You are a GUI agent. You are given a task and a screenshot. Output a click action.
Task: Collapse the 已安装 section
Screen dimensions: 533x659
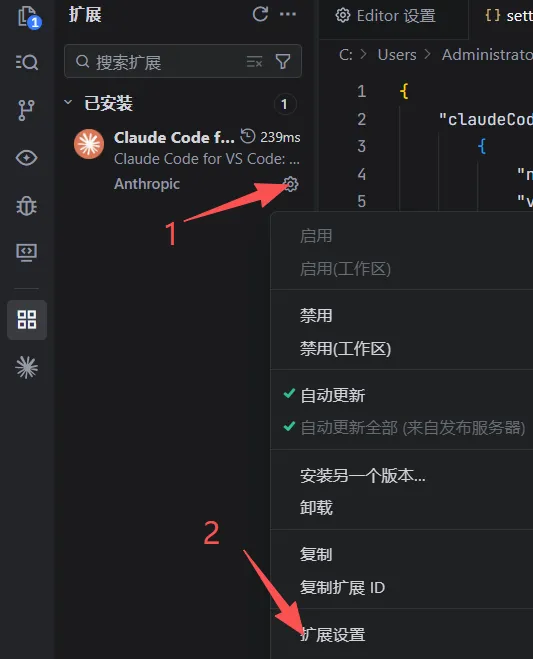pyautogui.click(x=68, y=103)
